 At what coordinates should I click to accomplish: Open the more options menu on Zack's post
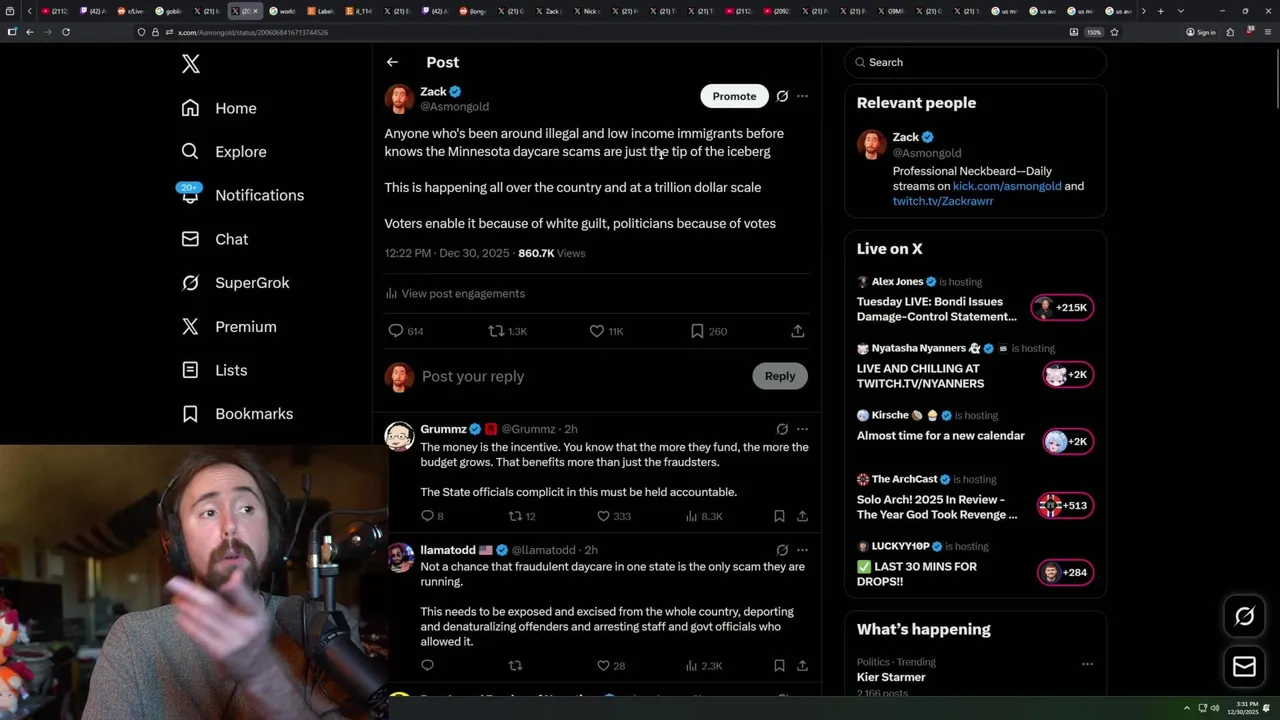pyautogui.click(x=802, y=96)
